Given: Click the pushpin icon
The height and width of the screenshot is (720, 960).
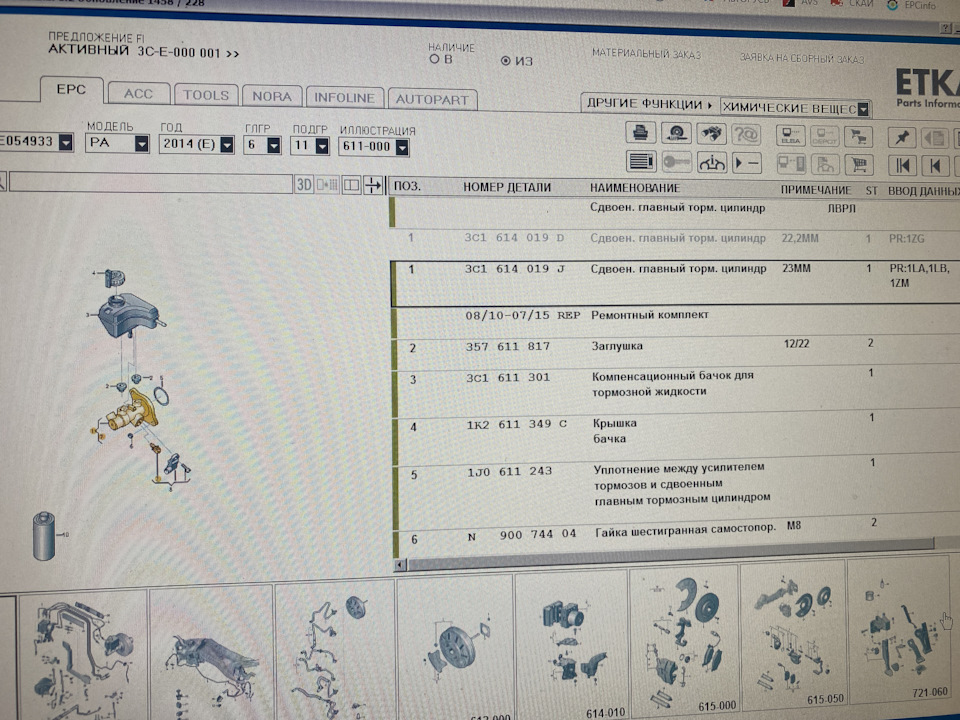Looking at the screenshot, I should tap(902, 137).
